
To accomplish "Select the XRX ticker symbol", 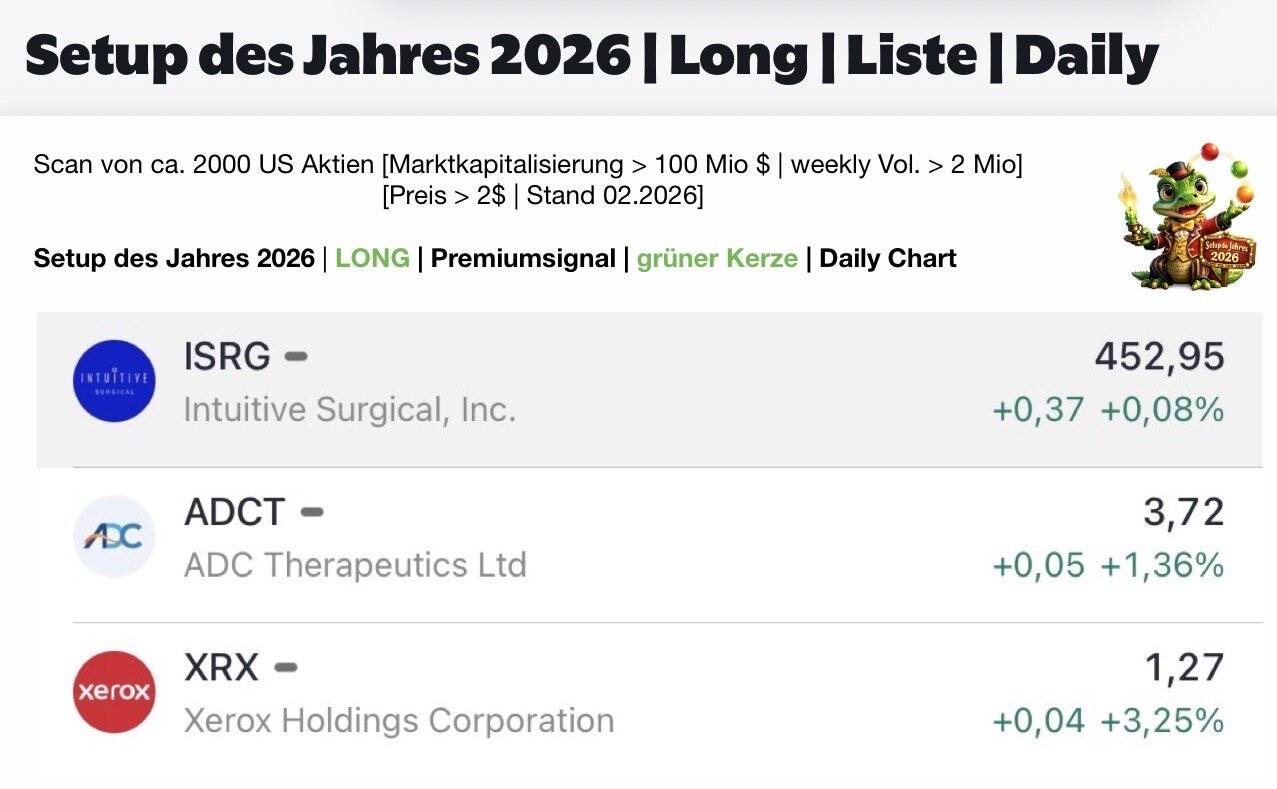I will tap(221, 667).
